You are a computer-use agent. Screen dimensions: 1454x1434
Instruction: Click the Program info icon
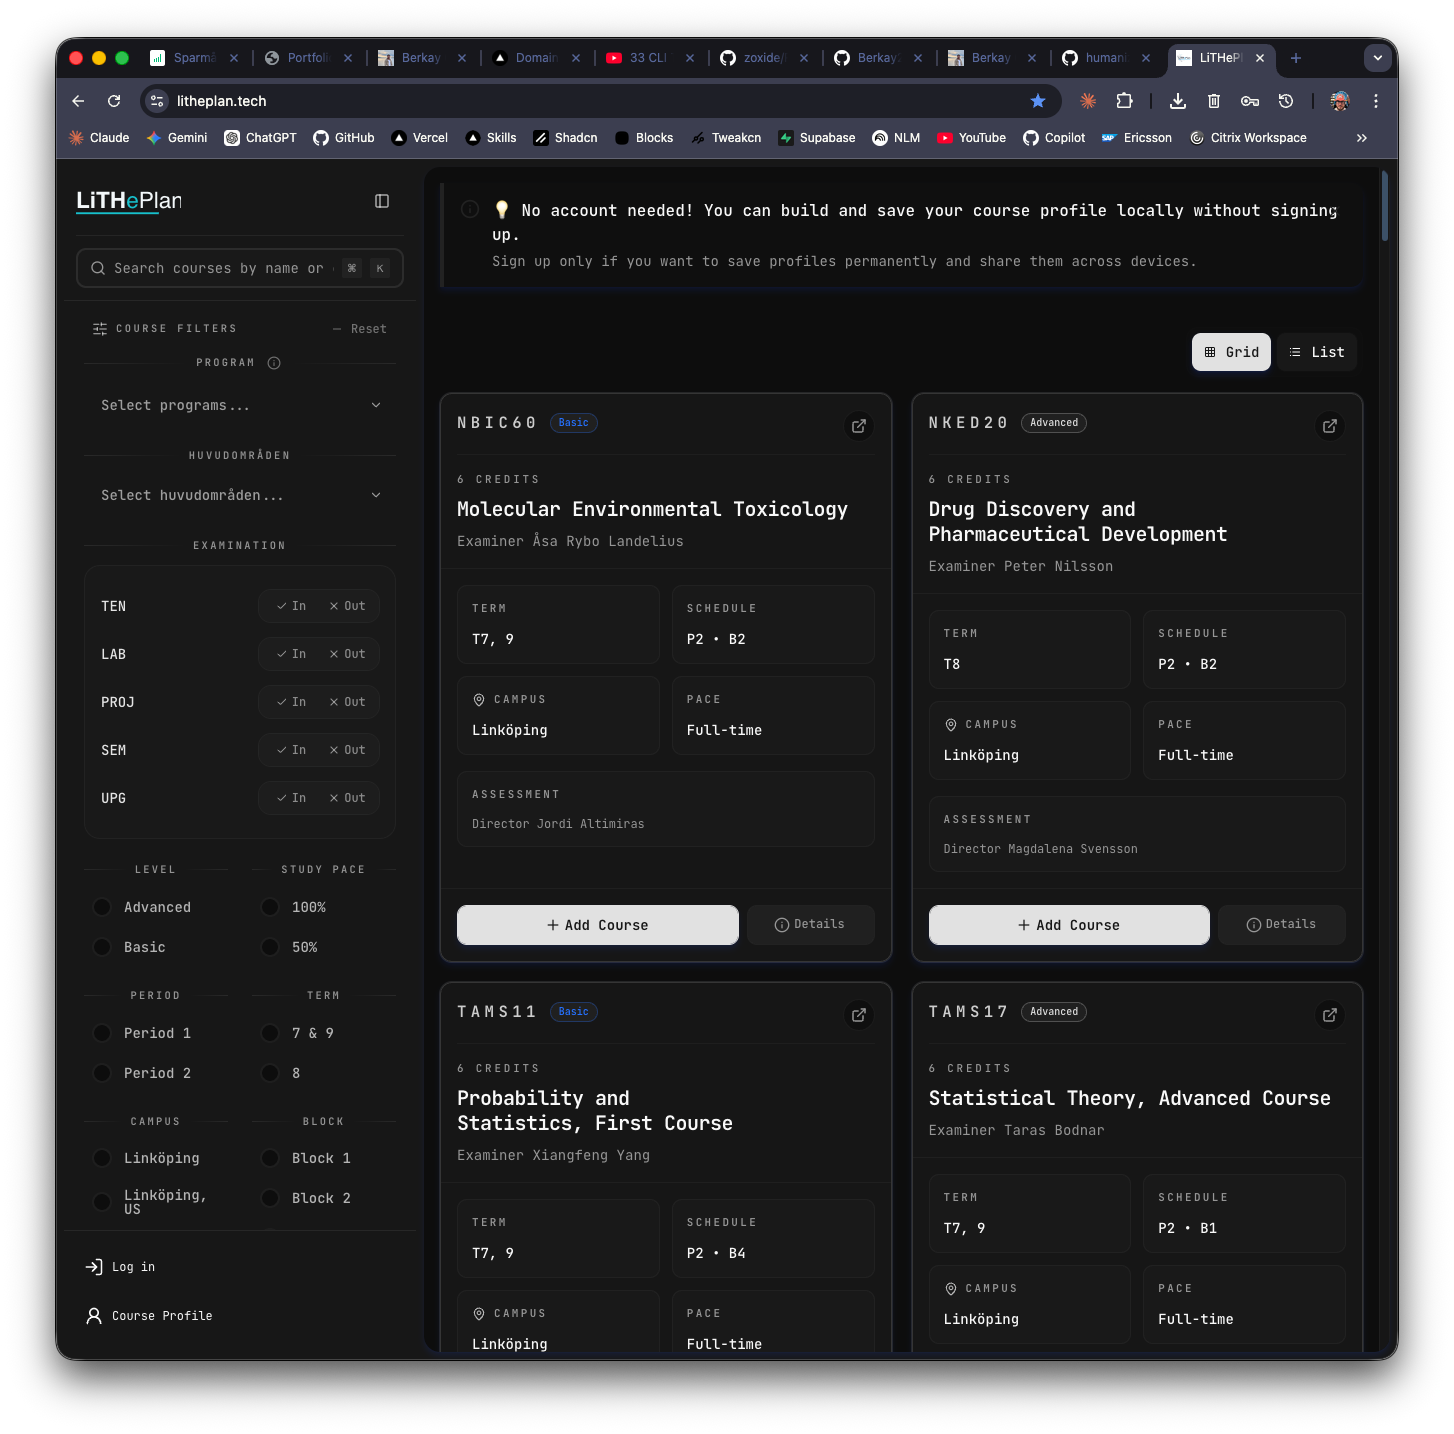pos(274,363)
